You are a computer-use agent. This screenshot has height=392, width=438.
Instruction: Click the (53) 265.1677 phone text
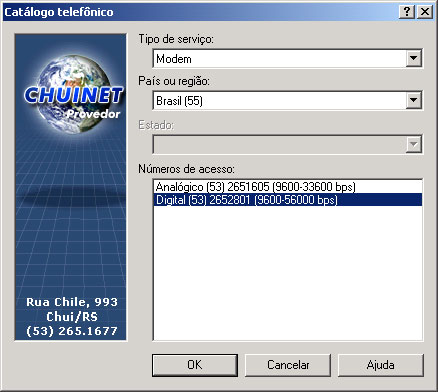(x=72, y=331)
